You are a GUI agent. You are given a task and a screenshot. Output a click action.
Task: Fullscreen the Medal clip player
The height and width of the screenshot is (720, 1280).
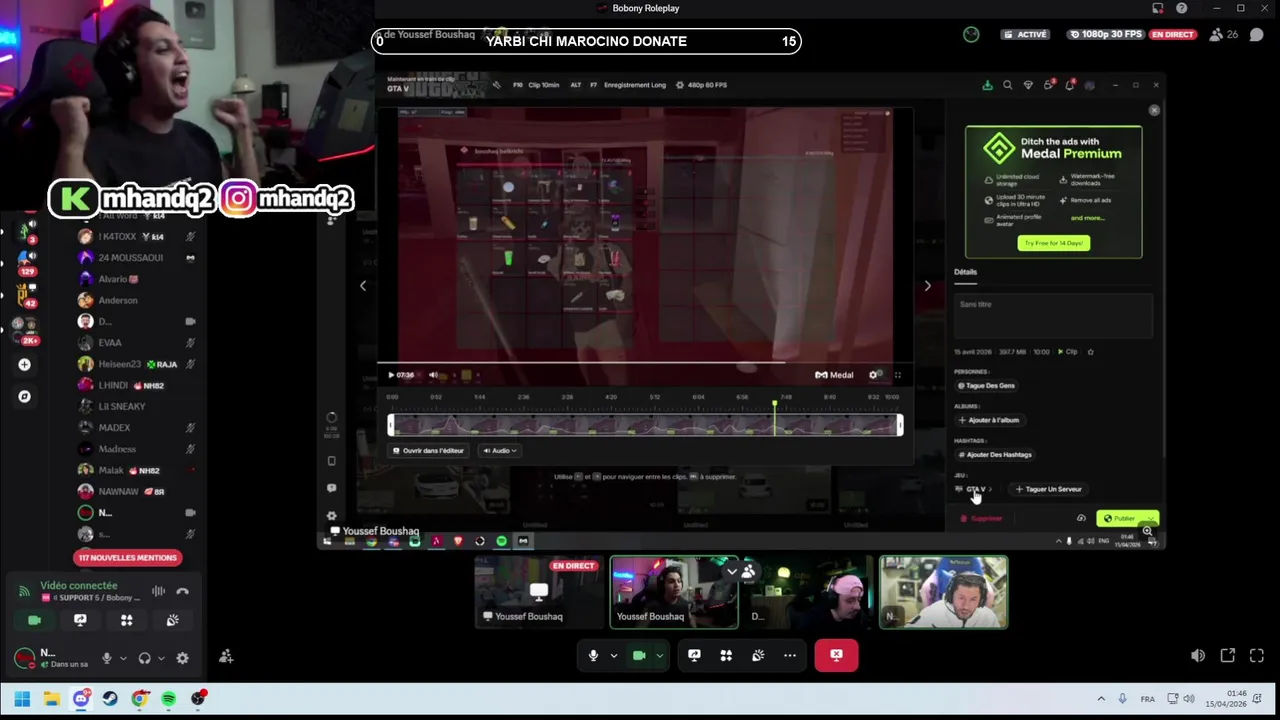coord(897,375)
